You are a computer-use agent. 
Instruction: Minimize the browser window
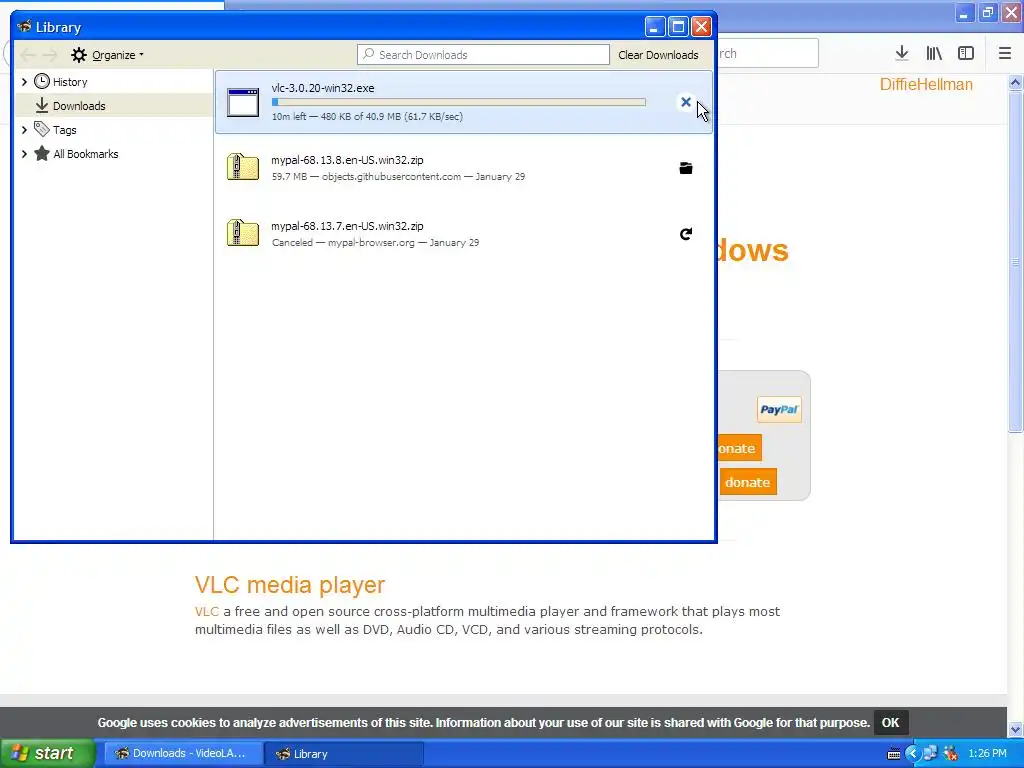coord(964,12)
